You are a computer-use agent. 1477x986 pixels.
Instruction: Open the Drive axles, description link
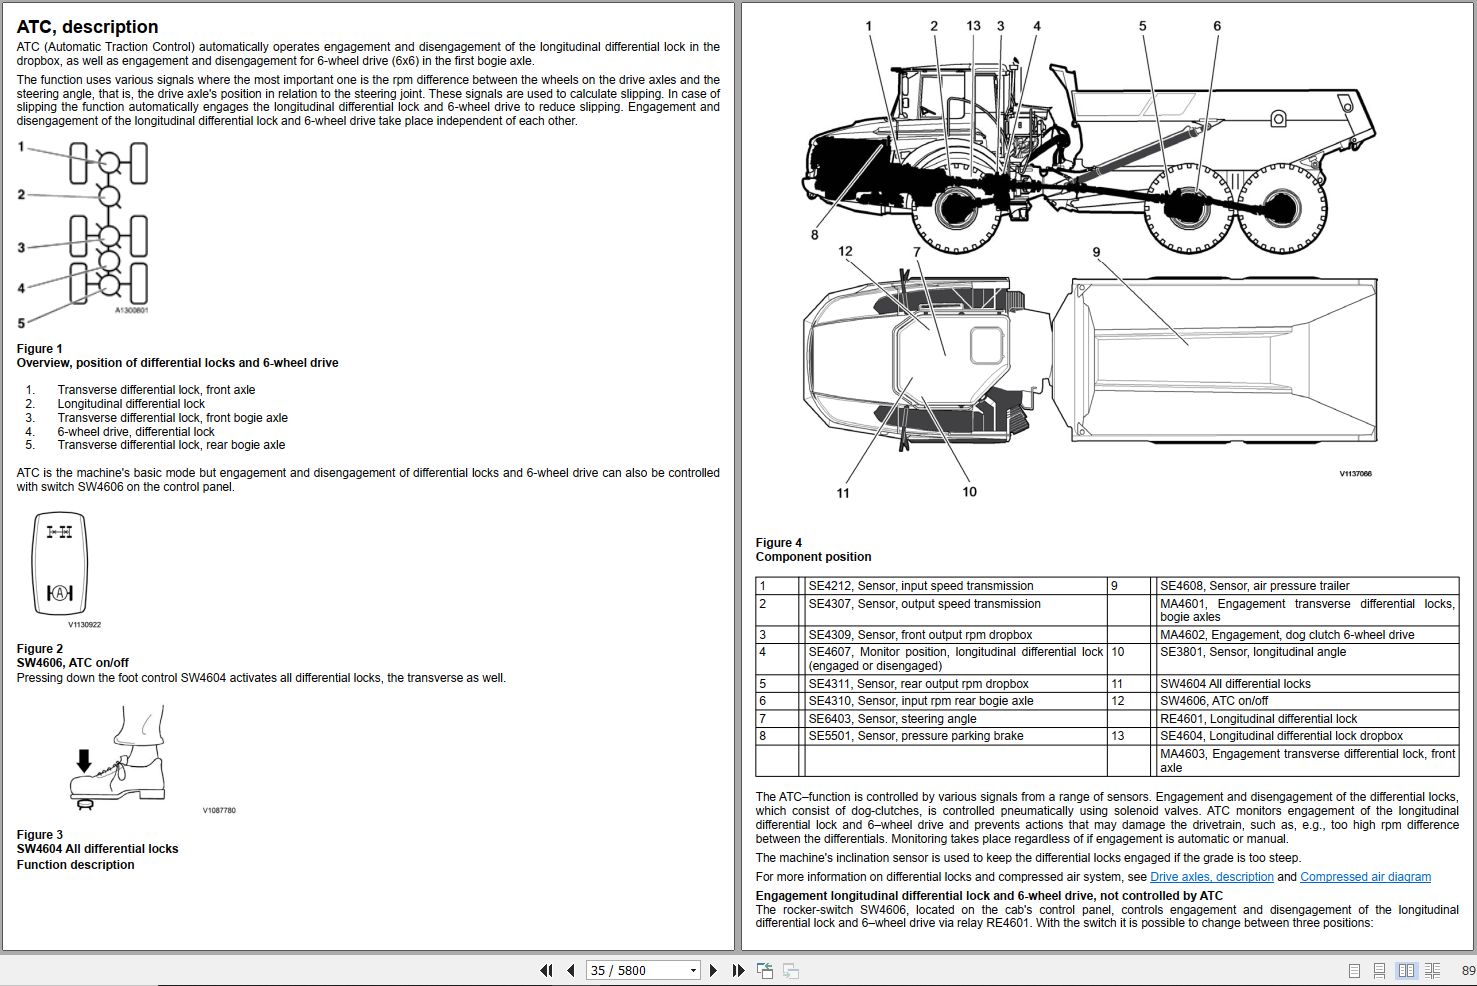[1211, 877]
